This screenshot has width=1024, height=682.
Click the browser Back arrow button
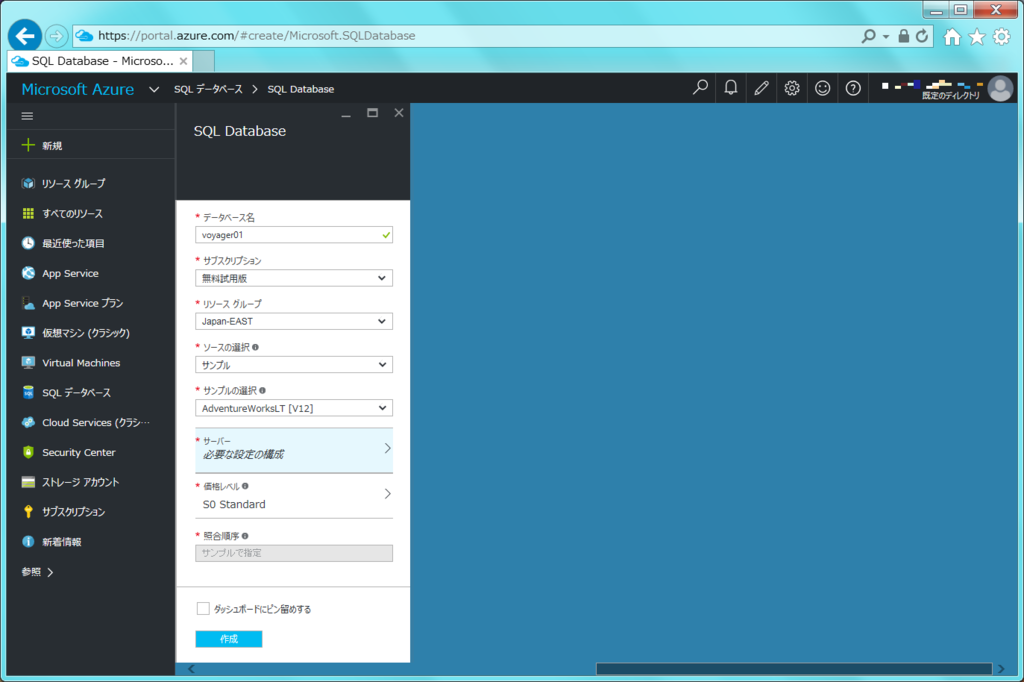click(x=25, y=35)
